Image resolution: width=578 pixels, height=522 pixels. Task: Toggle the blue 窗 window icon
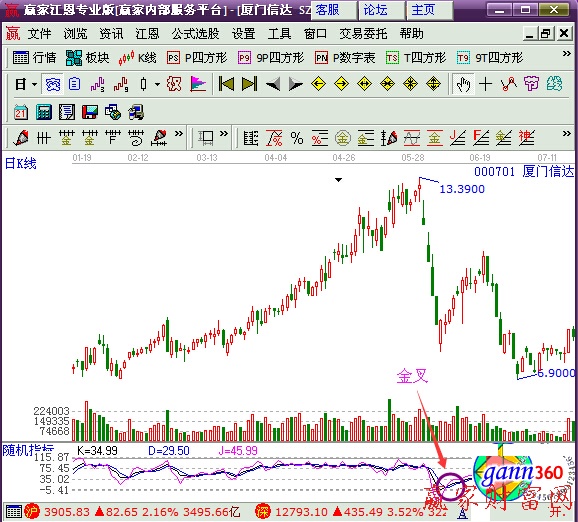53,84
